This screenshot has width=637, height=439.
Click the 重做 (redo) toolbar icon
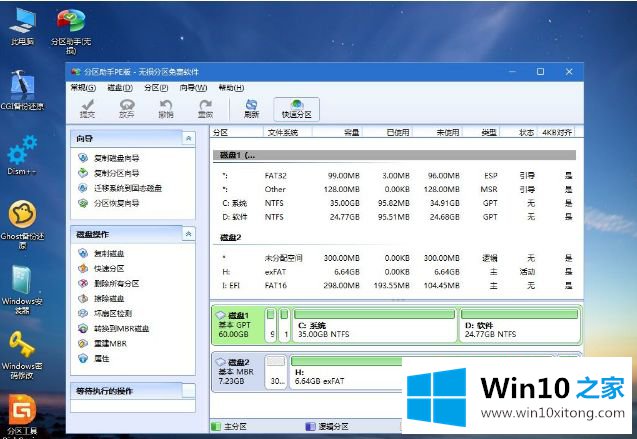(205, 109)
